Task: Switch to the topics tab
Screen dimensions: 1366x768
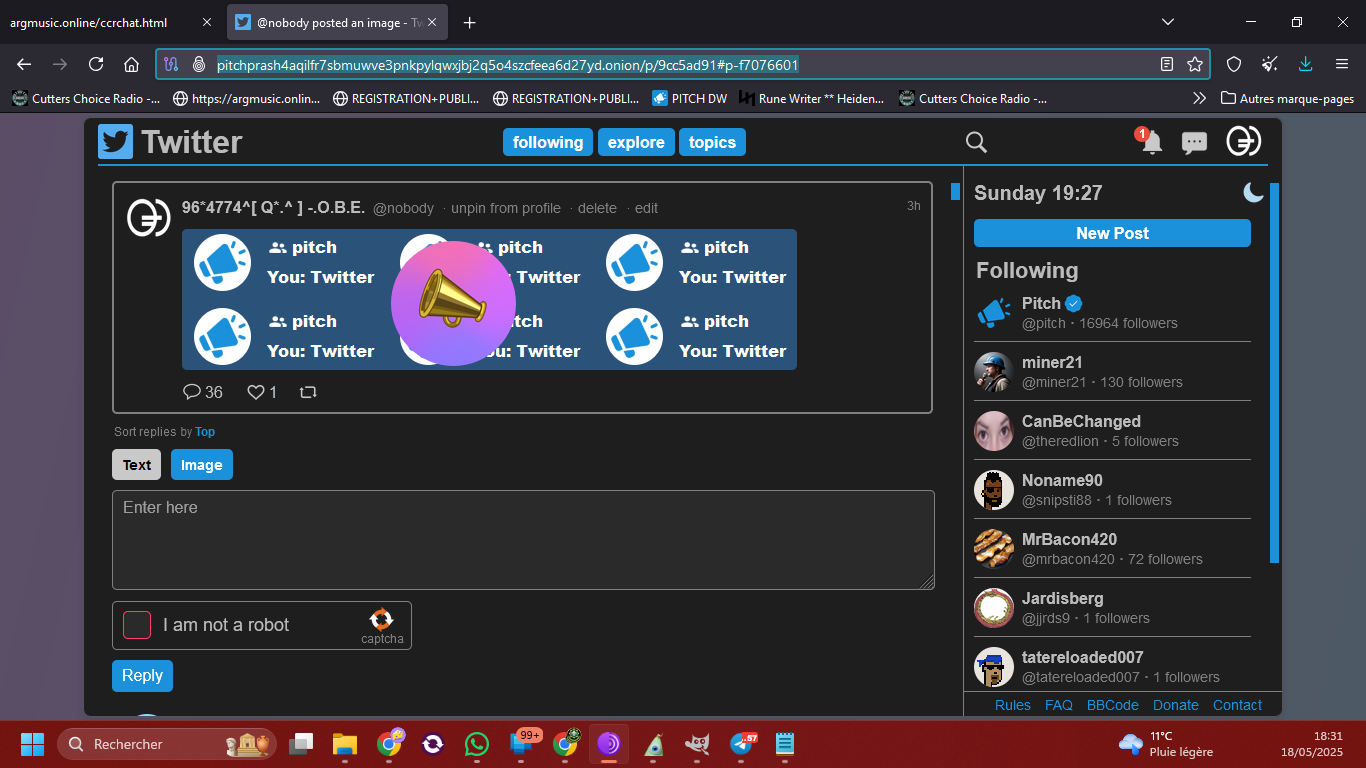Action: (712, 142)
